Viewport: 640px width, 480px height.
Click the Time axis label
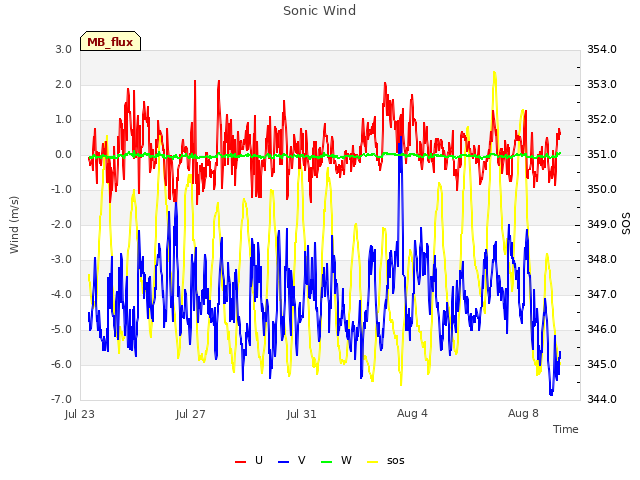tap(566, 429)
